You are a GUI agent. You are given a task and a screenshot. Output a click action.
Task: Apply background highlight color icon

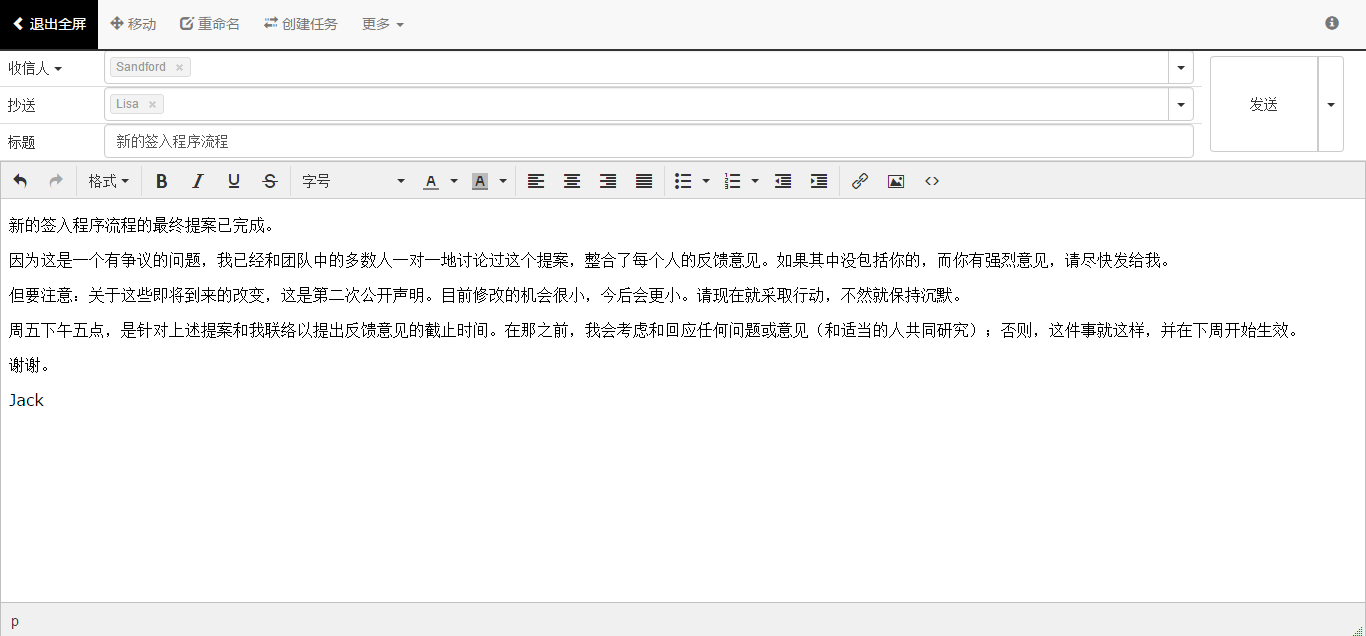pos(480,181)
